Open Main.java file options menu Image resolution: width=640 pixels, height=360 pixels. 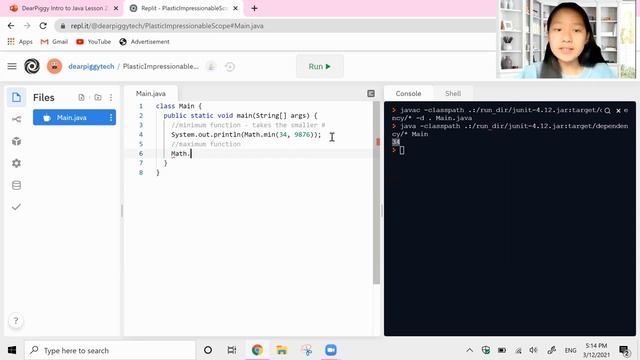point(111,118)
